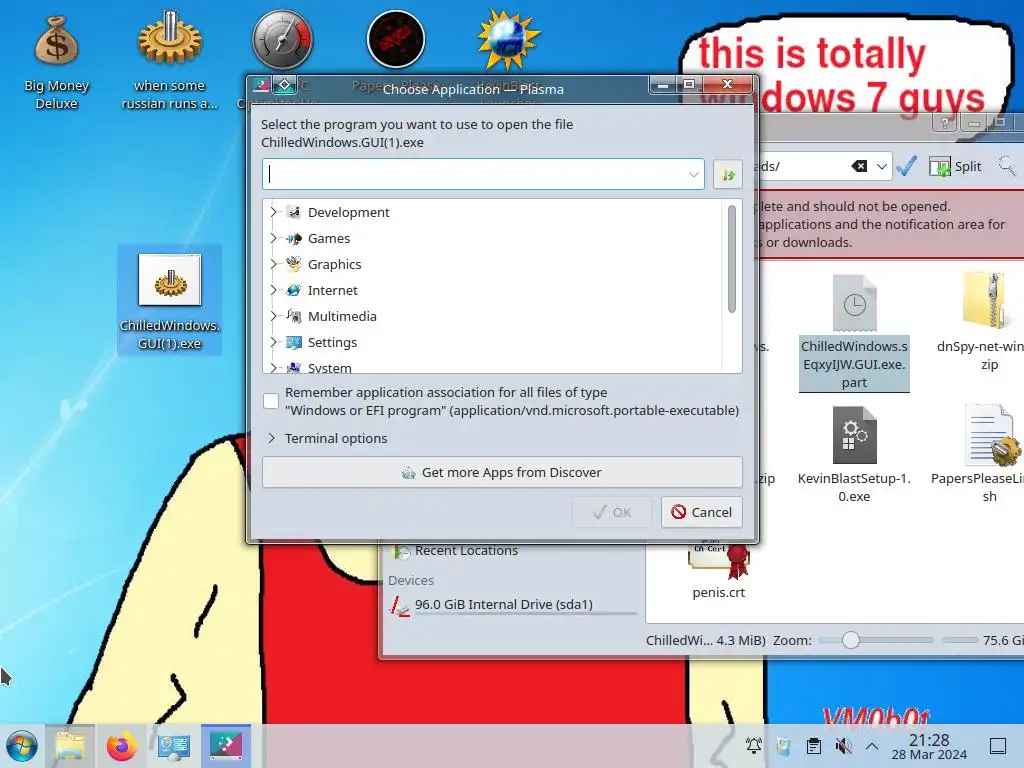Select penis.crt certificate file in Dolphin

pyautogui.click(x=718, y=568)
